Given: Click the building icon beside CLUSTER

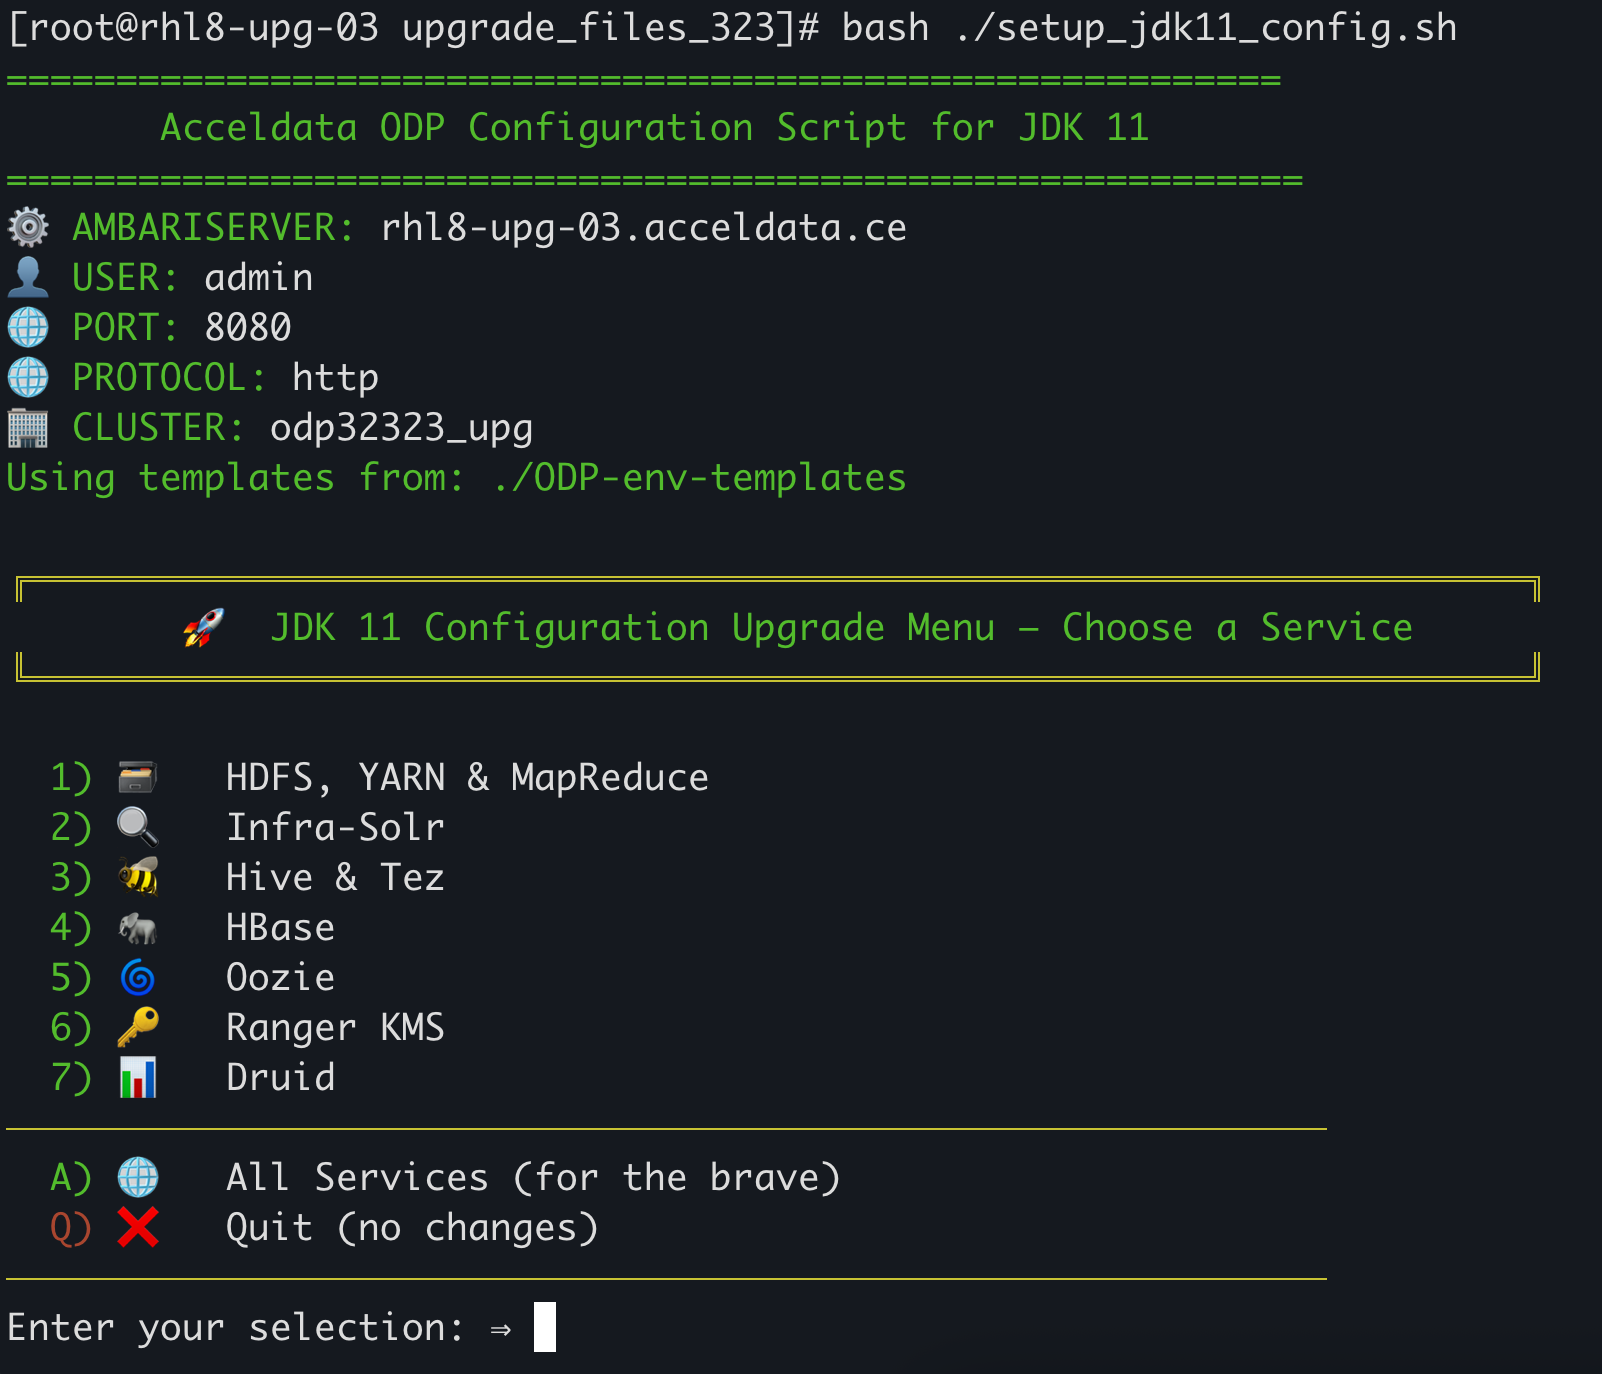Looking at the screenshot, I should click(x=28, y=428).
